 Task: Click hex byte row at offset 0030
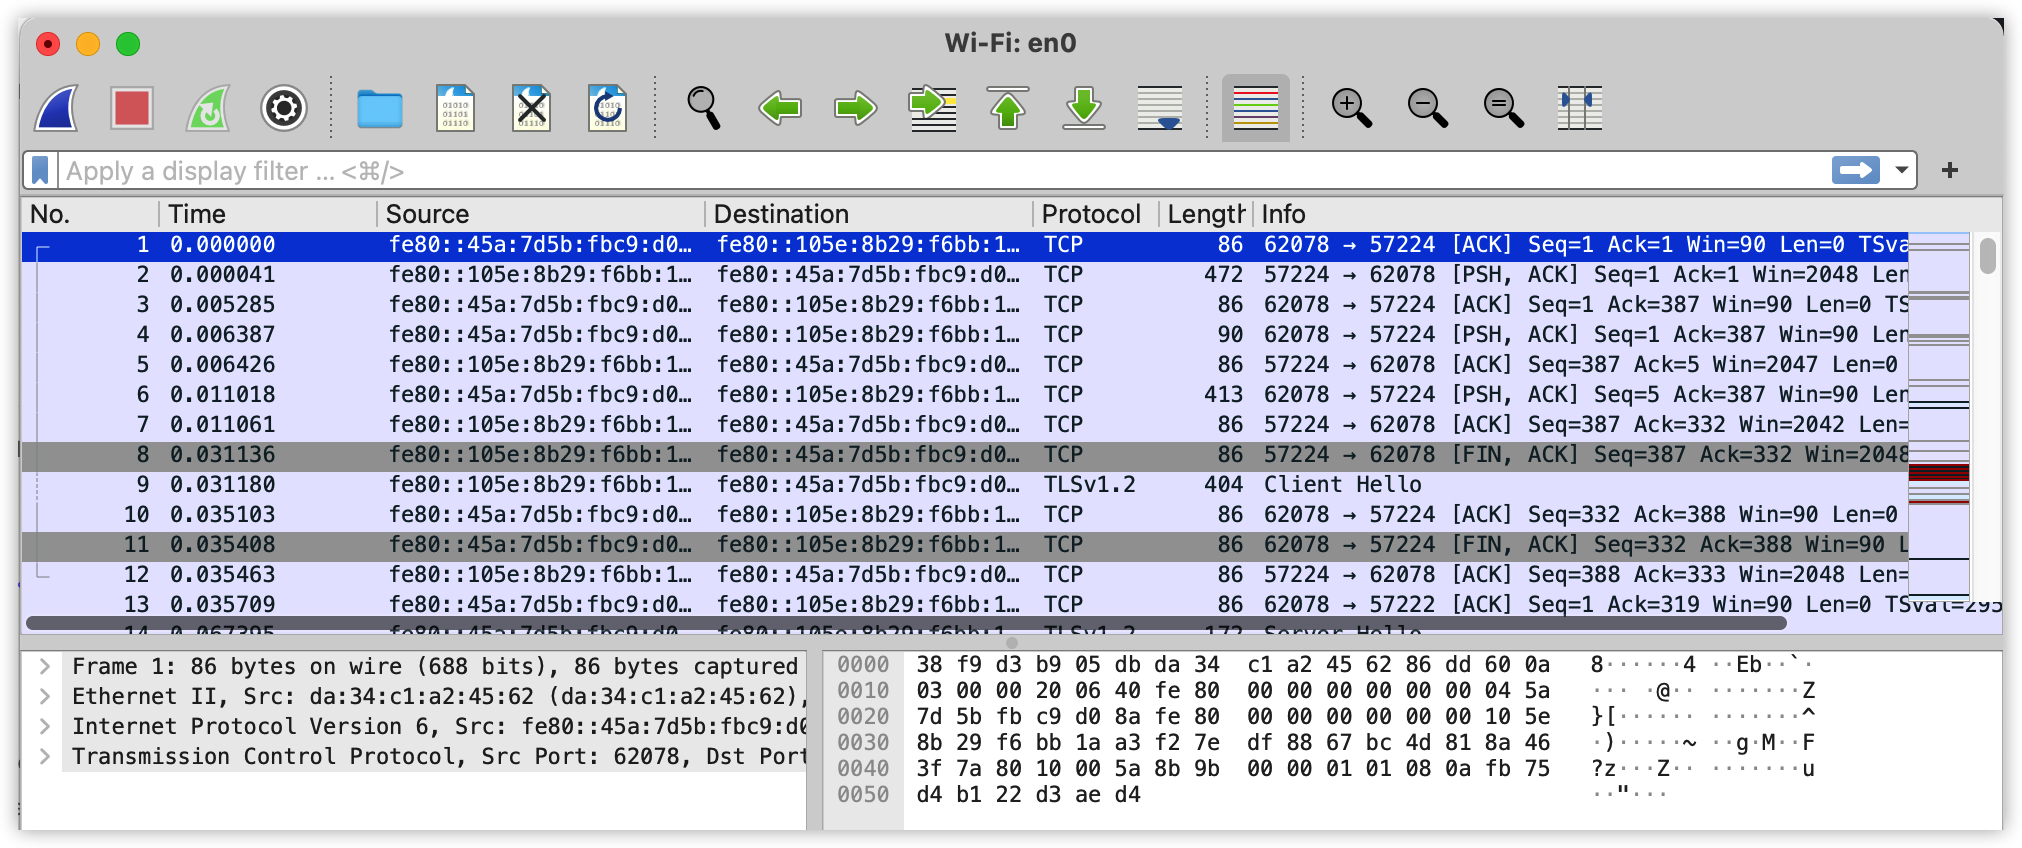(1233, 742)
